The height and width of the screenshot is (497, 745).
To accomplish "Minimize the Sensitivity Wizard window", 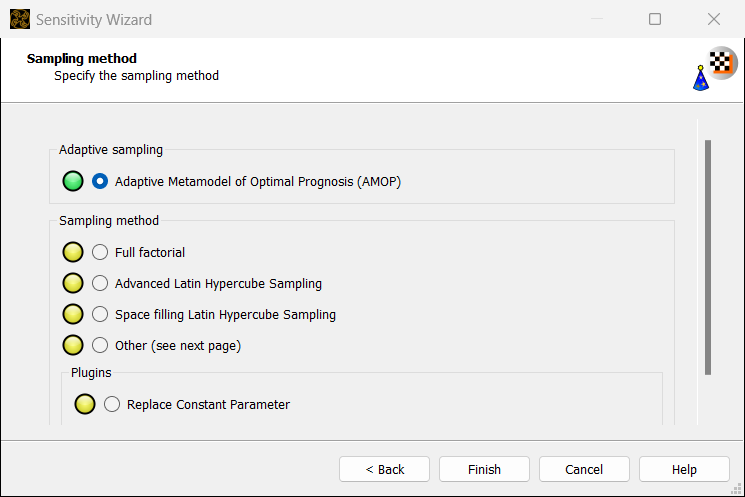I will [x=597, y=19].
